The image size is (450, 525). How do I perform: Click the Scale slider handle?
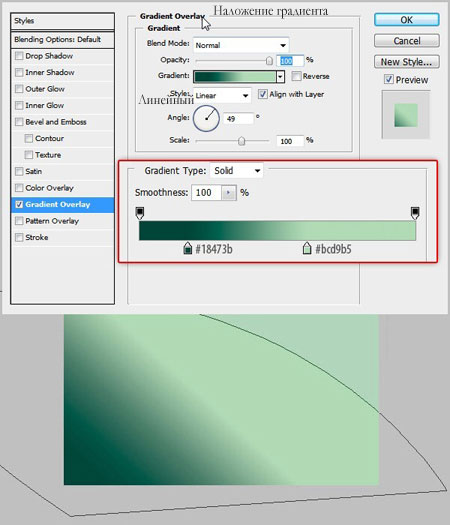click(x=241, y=141)
